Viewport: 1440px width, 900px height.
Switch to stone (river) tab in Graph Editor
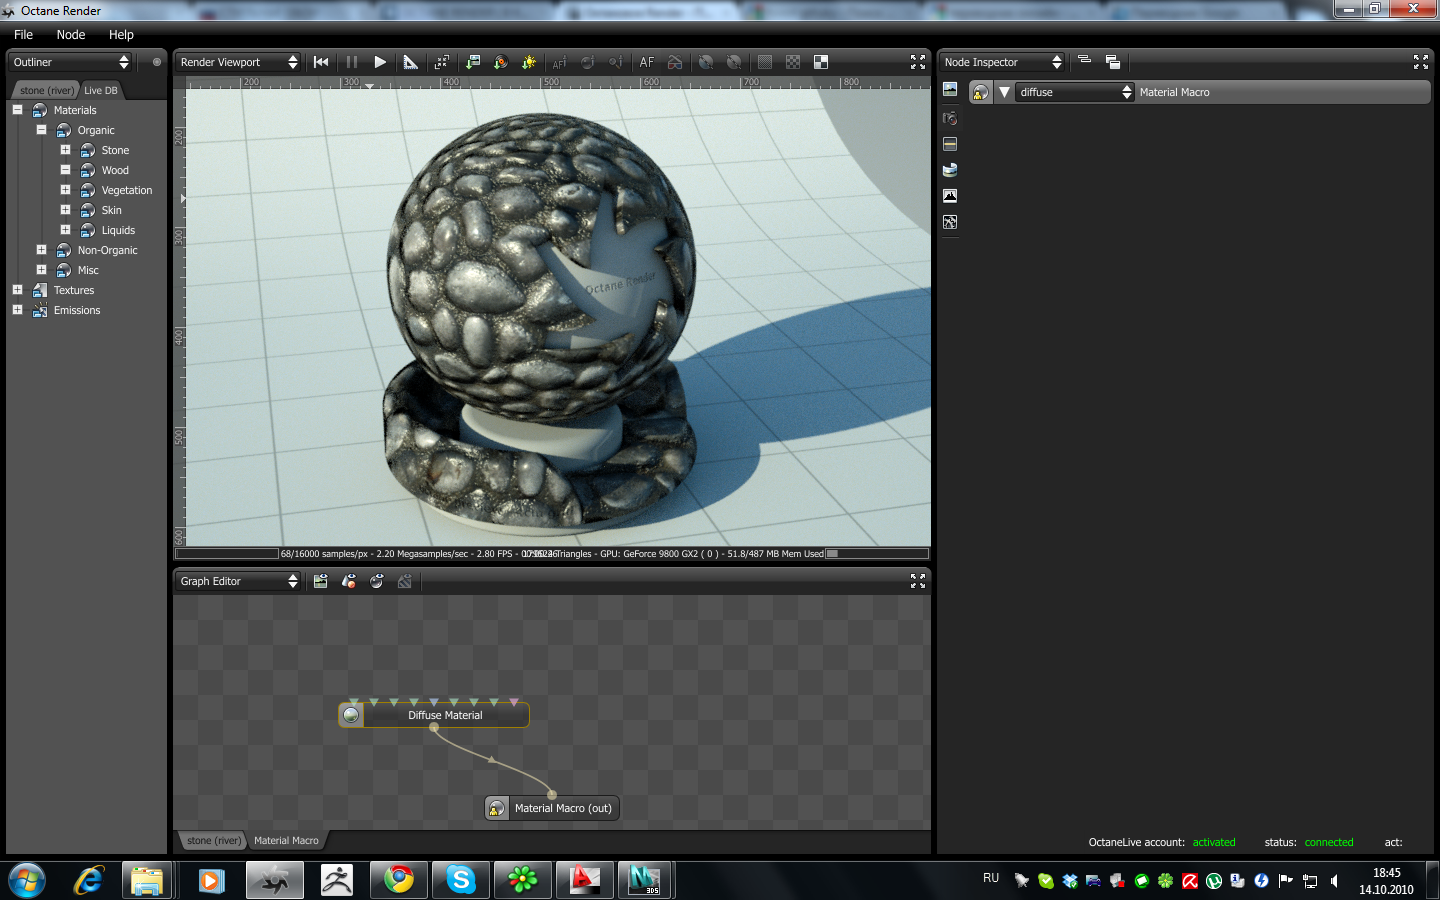pyautogui.click(x=214, y=840)
